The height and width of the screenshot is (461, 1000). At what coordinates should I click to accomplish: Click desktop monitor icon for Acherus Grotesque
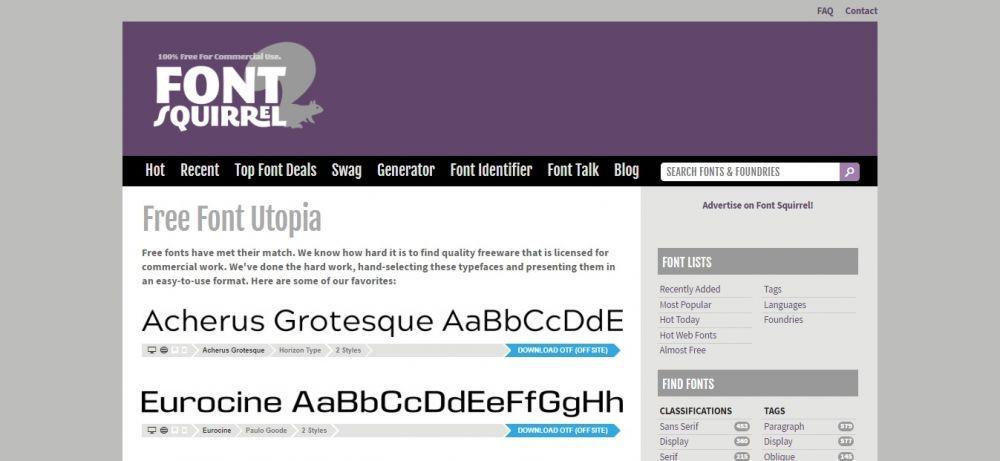[152, 350]
